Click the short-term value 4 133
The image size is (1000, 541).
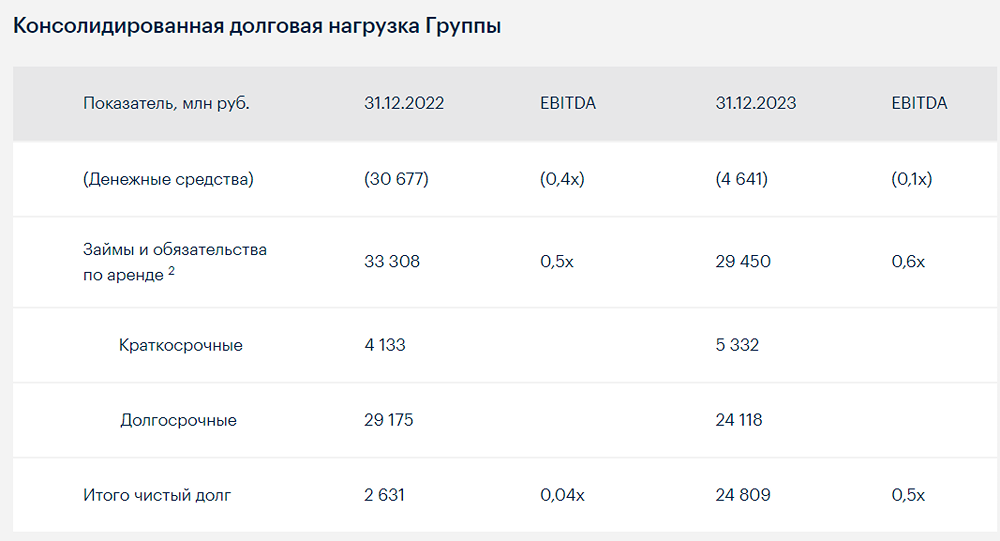(x=385, y=346)
